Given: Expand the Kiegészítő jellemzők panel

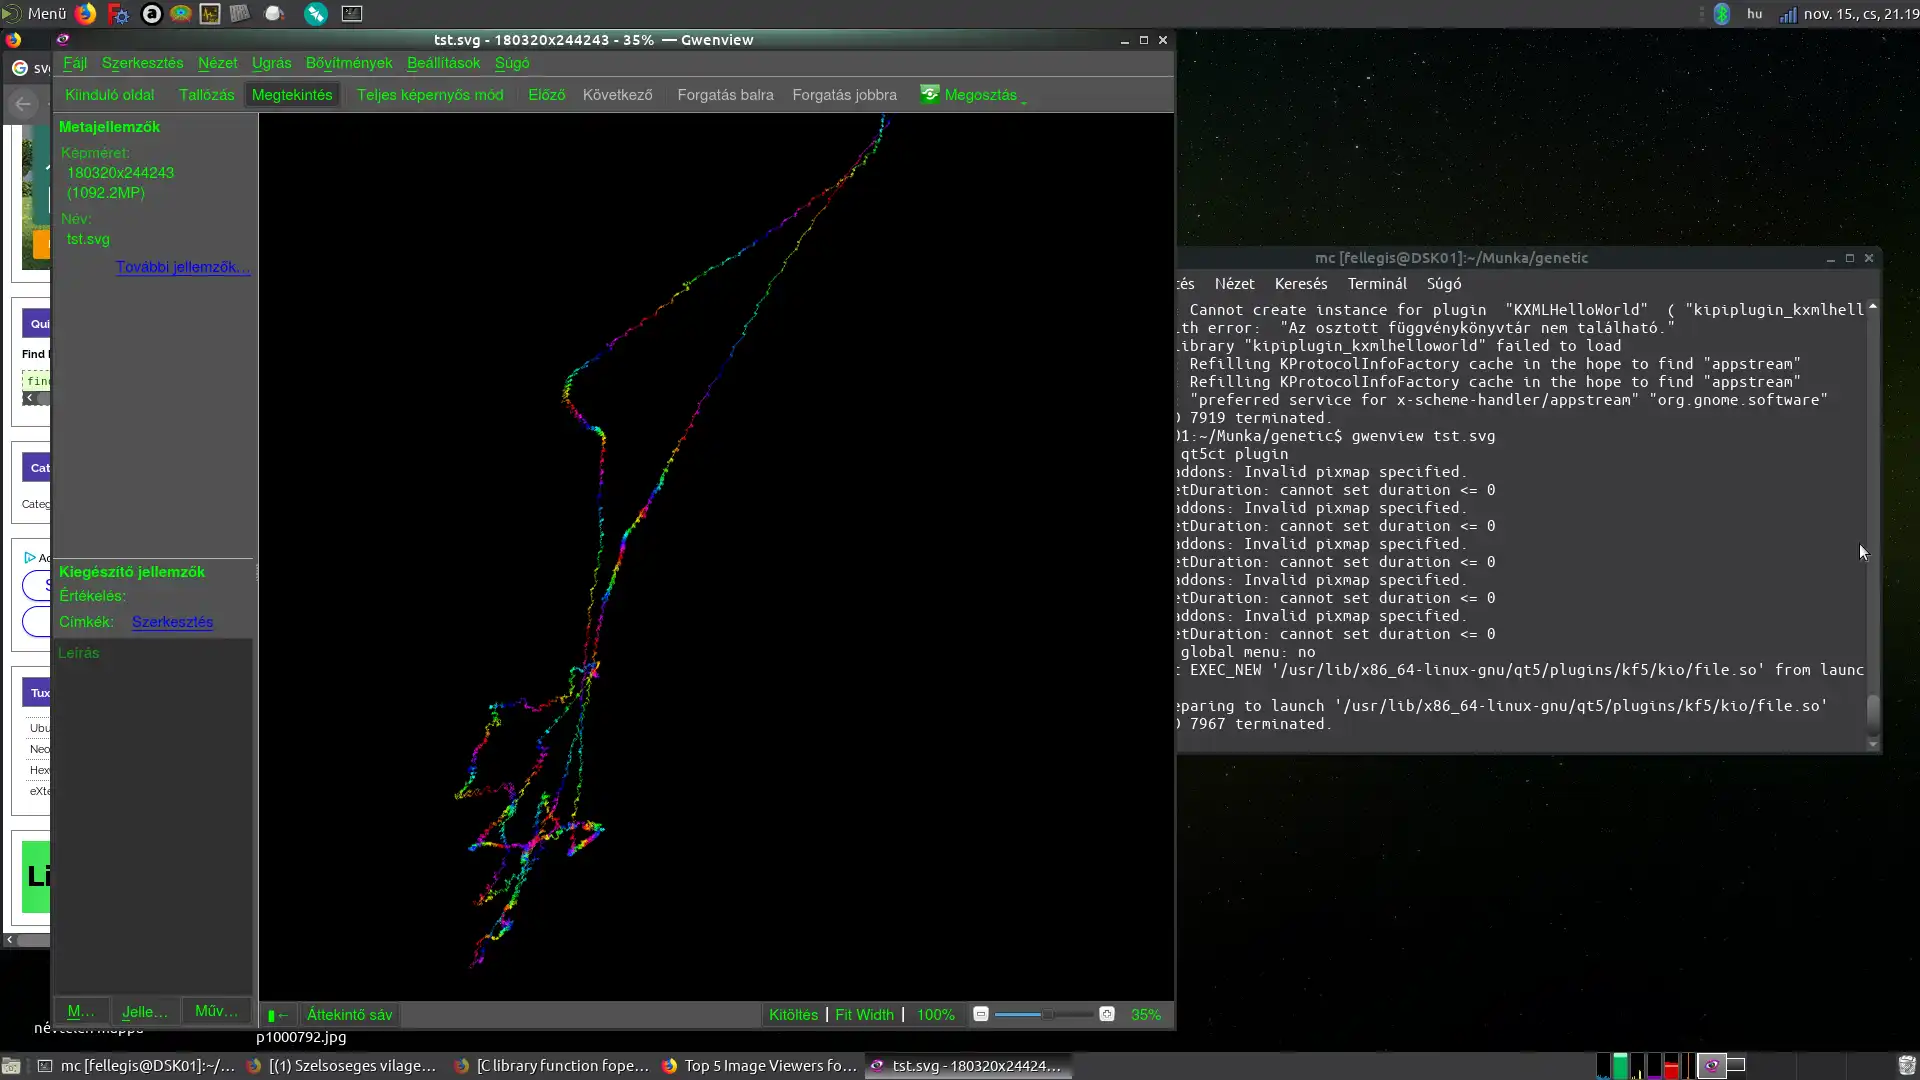Looking at the screenshot, I should pyautogui.click(x=132, y=571).
